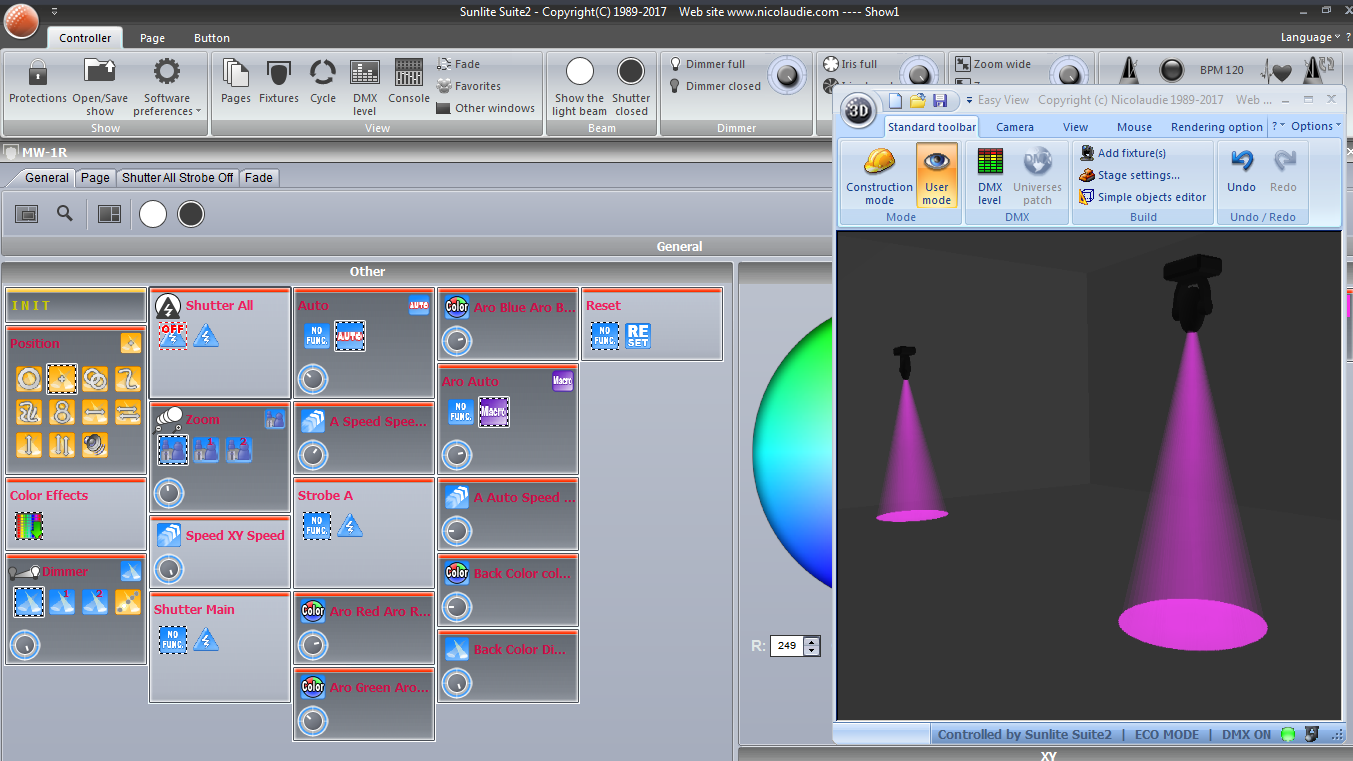Click the green DMX ON status indicator

(x=1288, y=735)
